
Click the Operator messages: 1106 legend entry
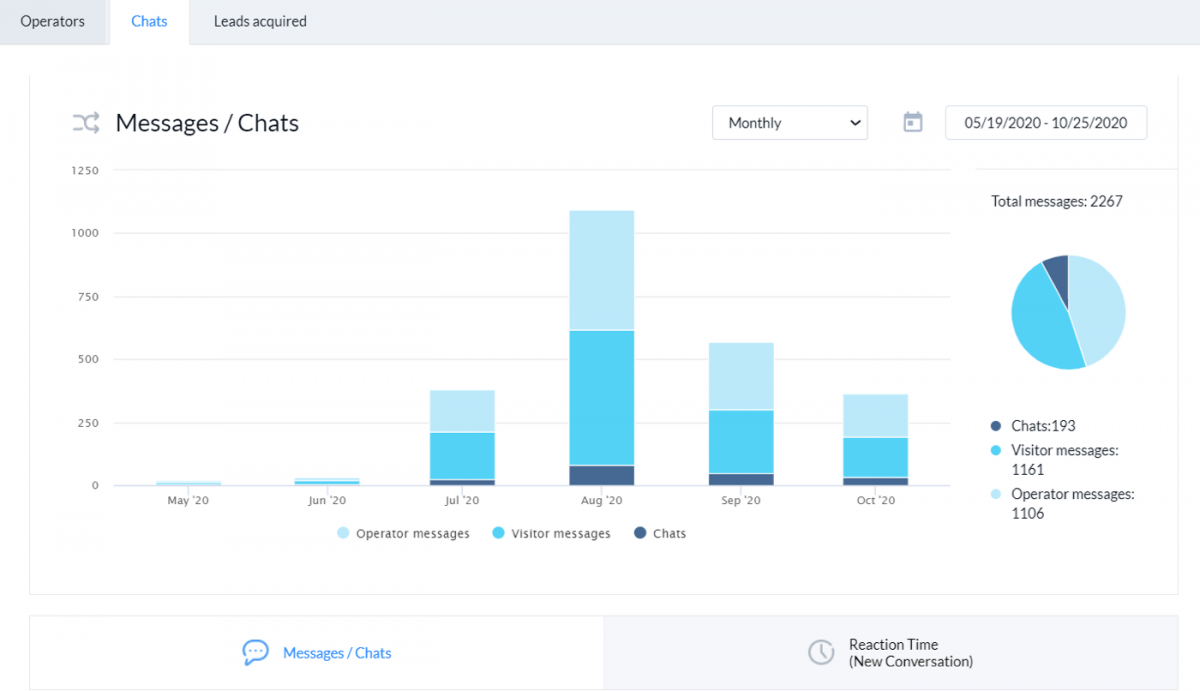pyautogui.click(x=1062, y=504)
